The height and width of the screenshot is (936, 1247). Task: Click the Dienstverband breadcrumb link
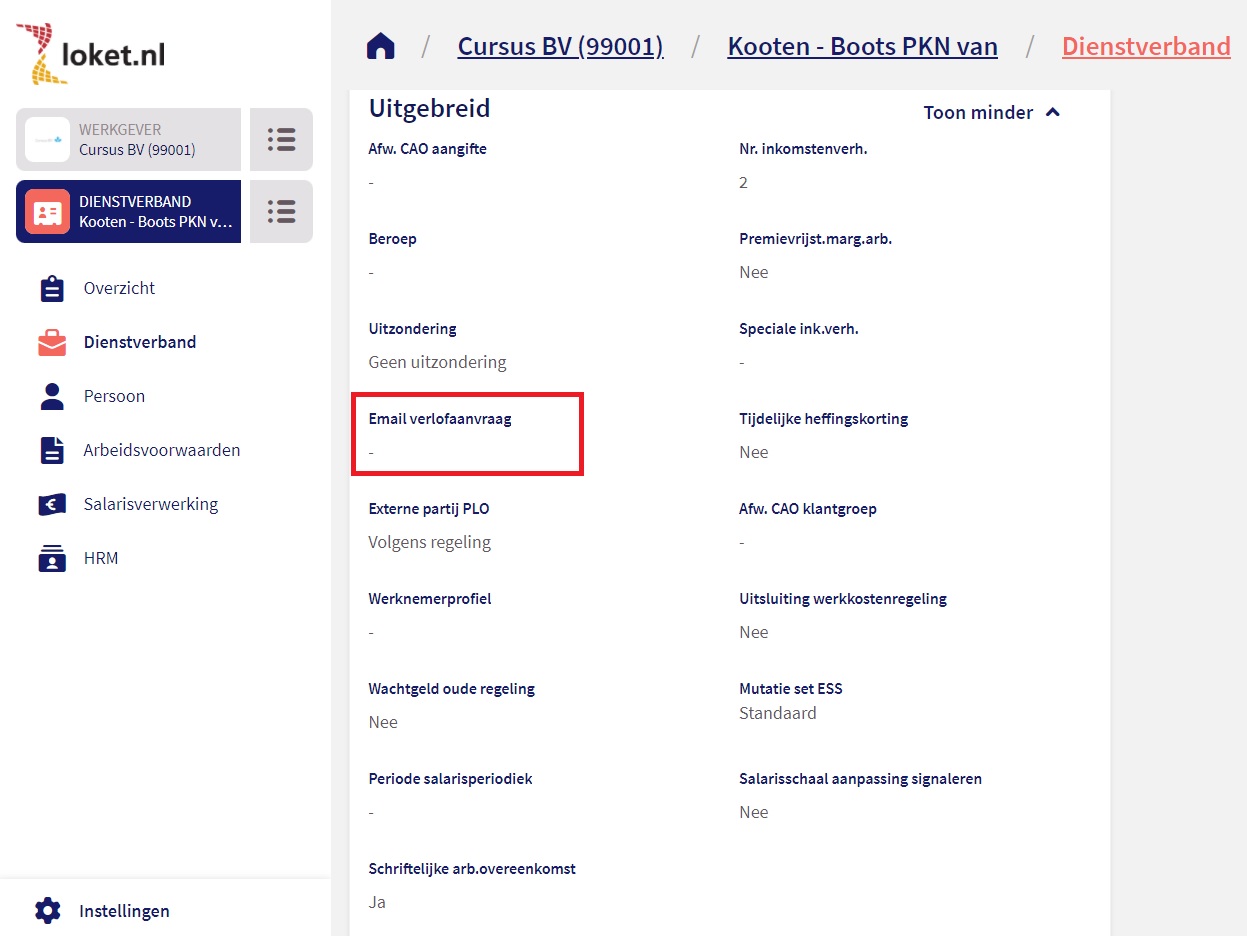click(x=1145, y=46)
